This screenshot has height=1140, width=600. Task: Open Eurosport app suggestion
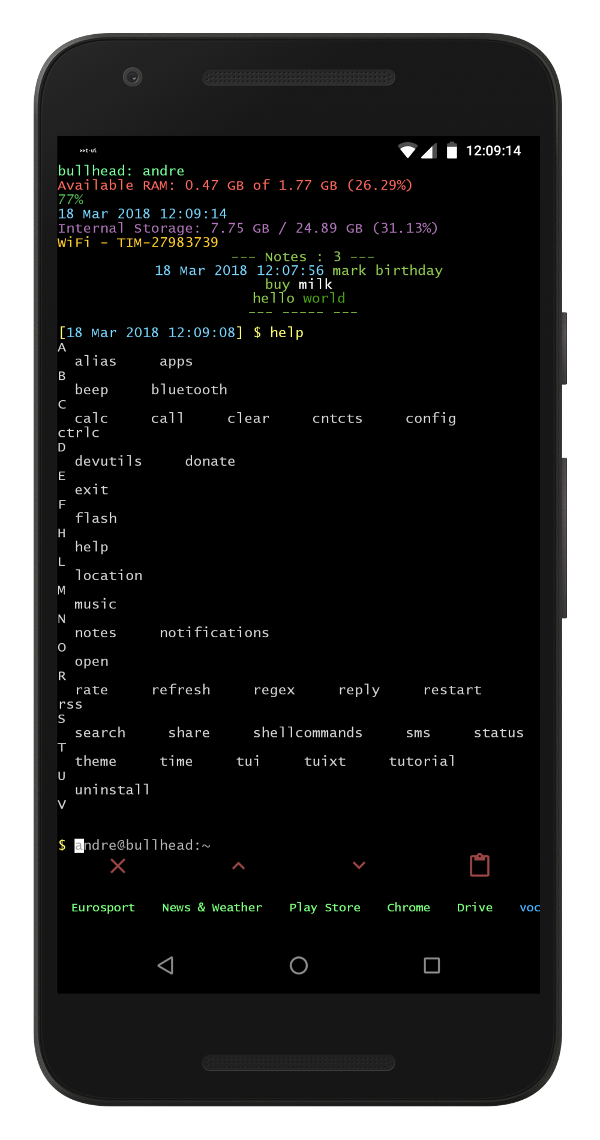tap(103, 907)
